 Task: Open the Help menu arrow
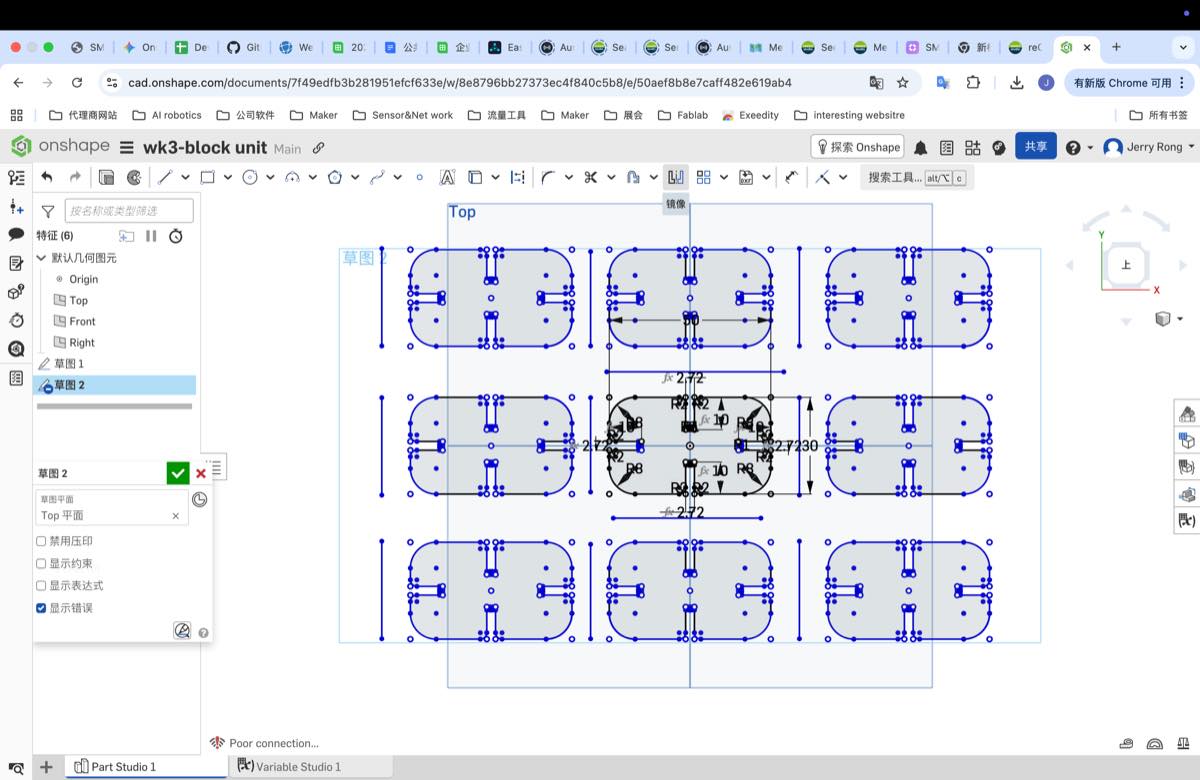1089,148
